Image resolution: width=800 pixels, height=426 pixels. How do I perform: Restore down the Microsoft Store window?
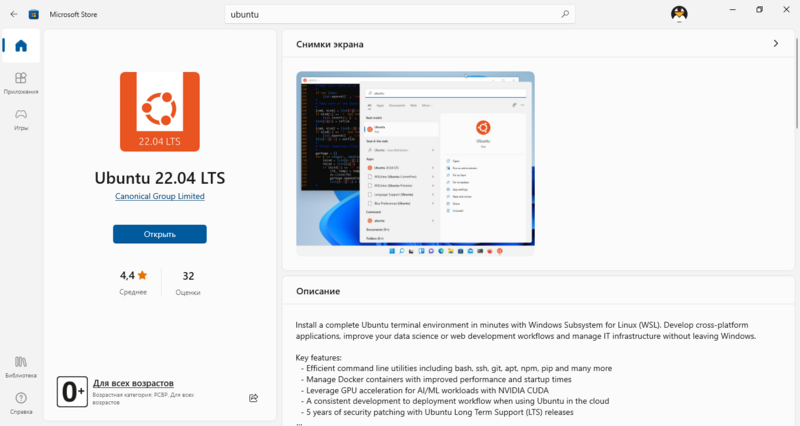[x=759, y=10]
